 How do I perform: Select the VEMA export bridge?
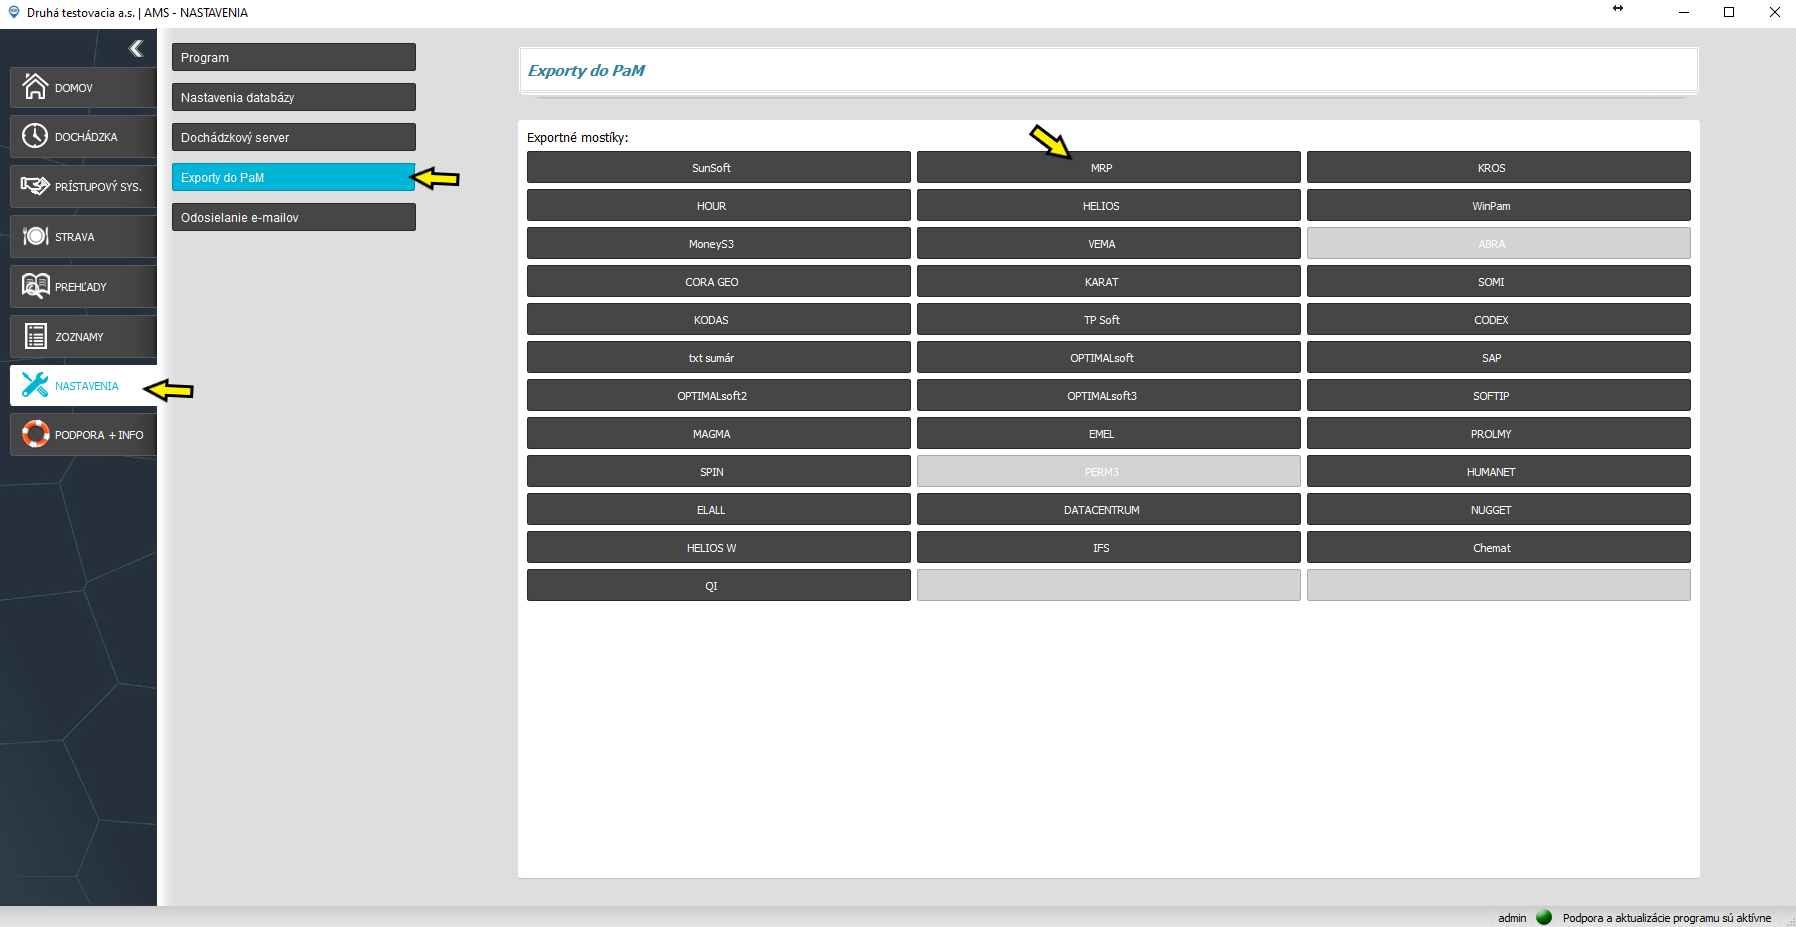(x=1108, y=243)
